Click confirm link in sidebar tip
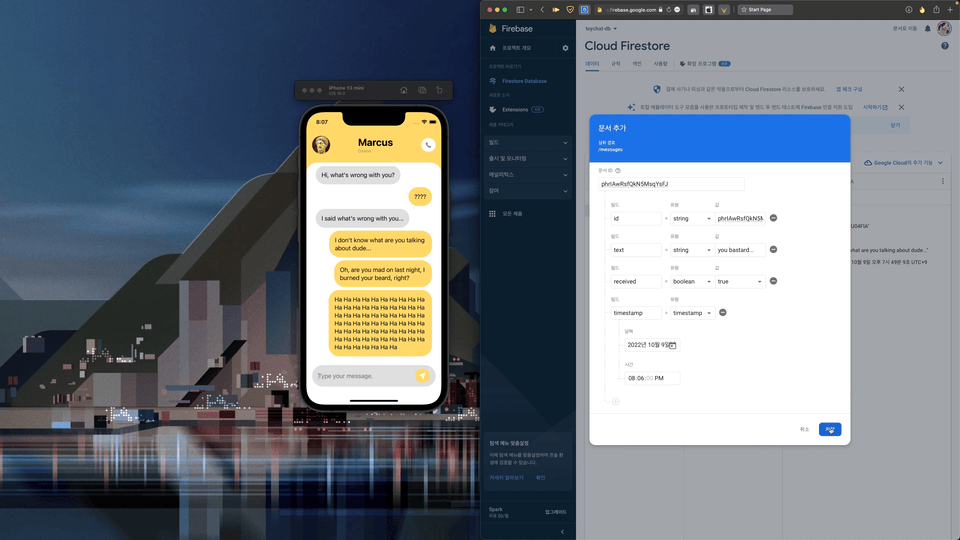Image resolution: width=960 pixels, height=540 pixels. (540, 478)
